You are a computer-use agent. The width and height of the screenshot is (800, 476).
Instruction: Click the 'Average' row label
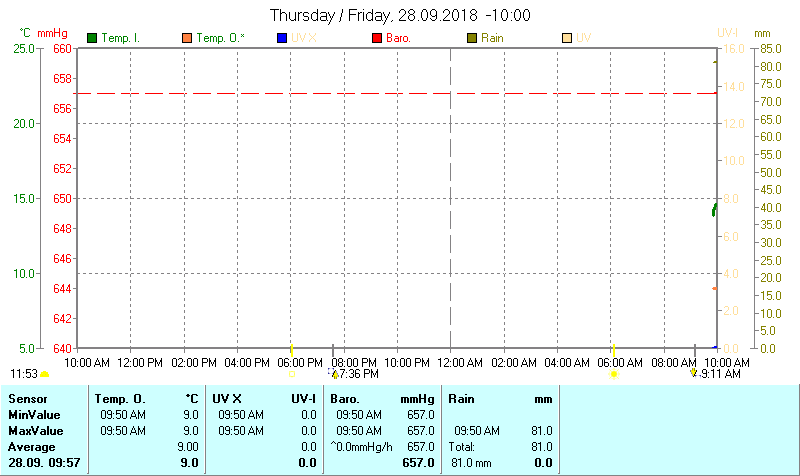point(32,447)
